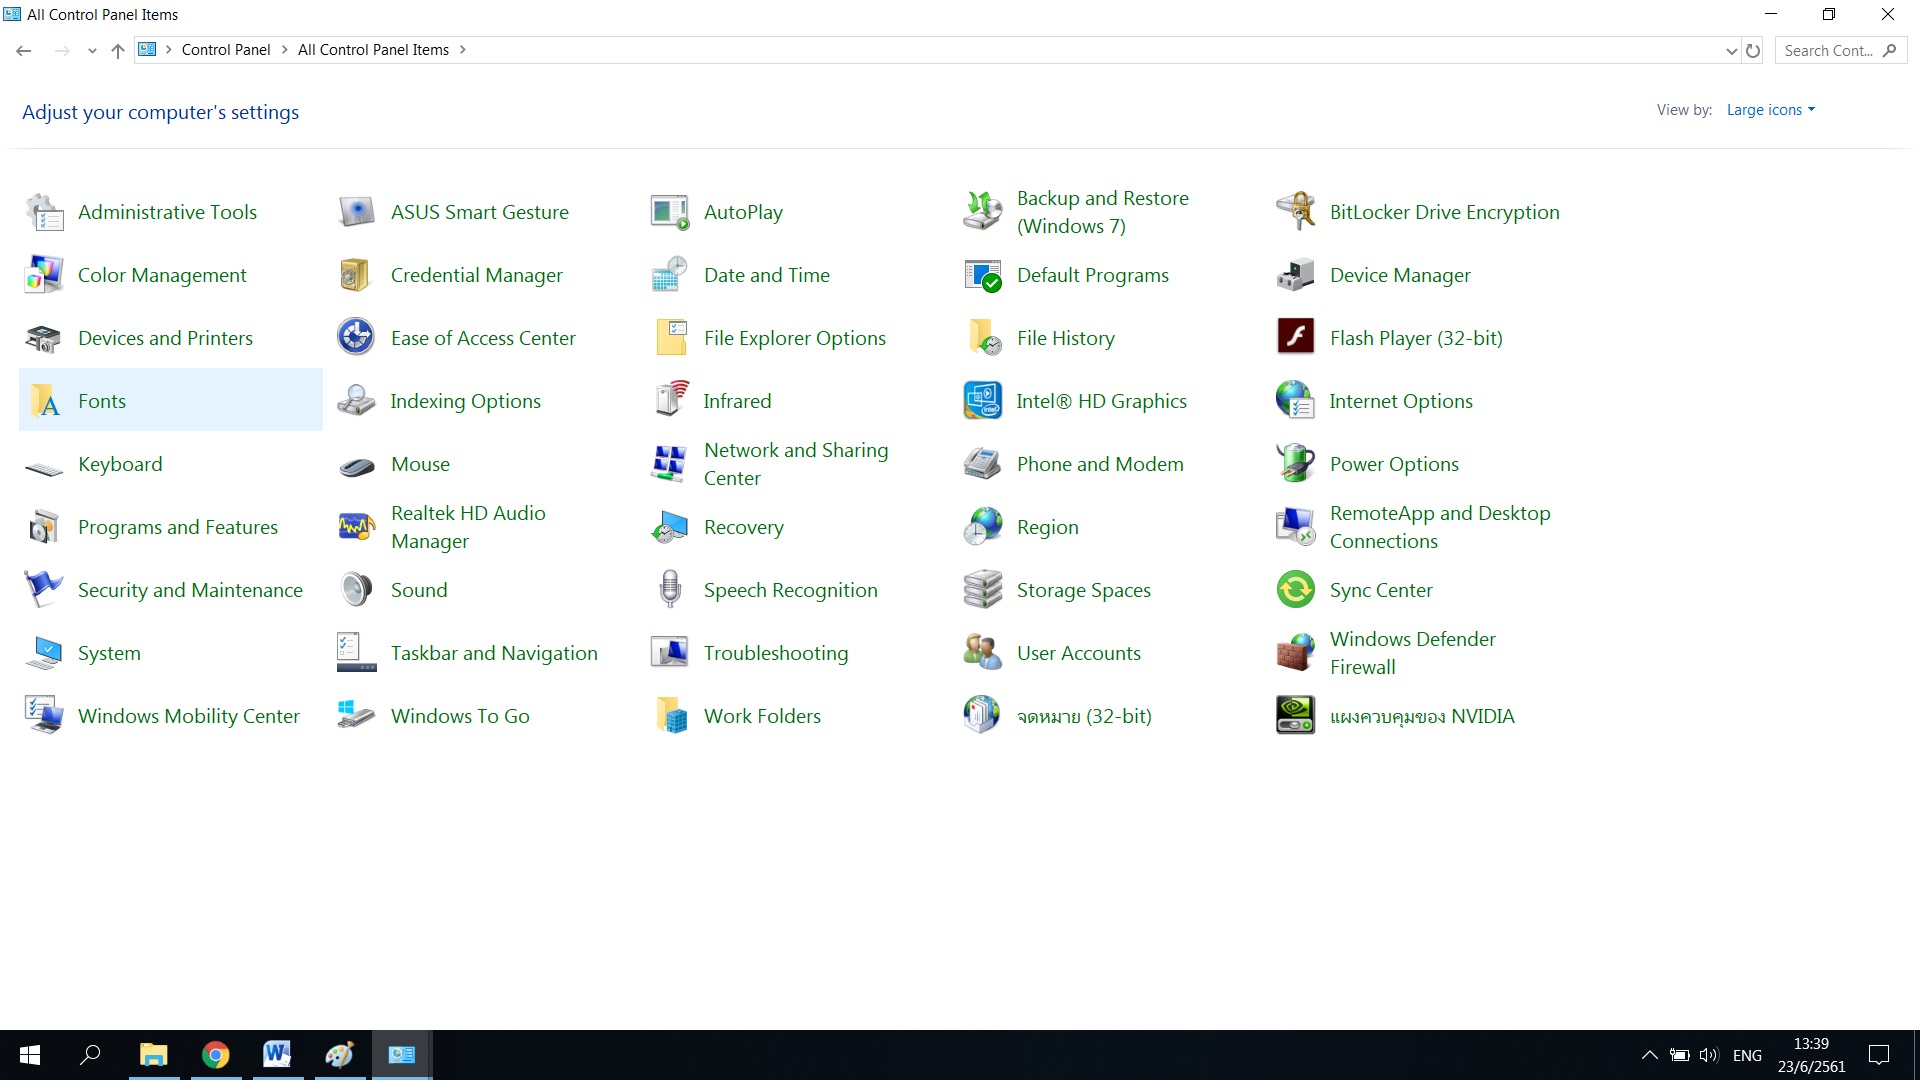Open the Realtek HD Audio Manager icon
Image resolution: width=1920 pixels, height=1080 pixels.
click(357, 527)
